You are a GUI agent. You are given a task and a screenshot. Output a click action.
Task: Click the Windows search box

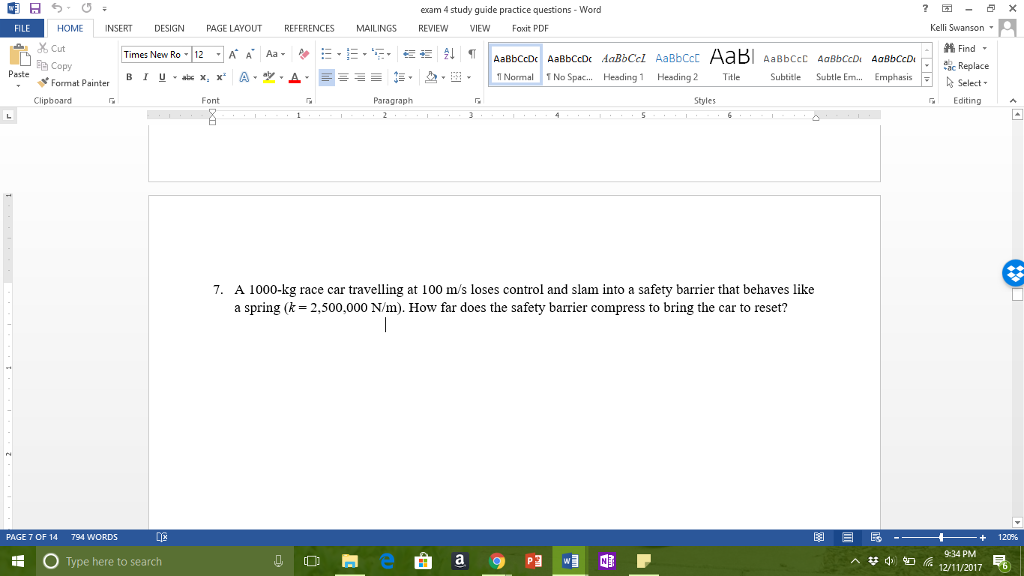[150, 561]
